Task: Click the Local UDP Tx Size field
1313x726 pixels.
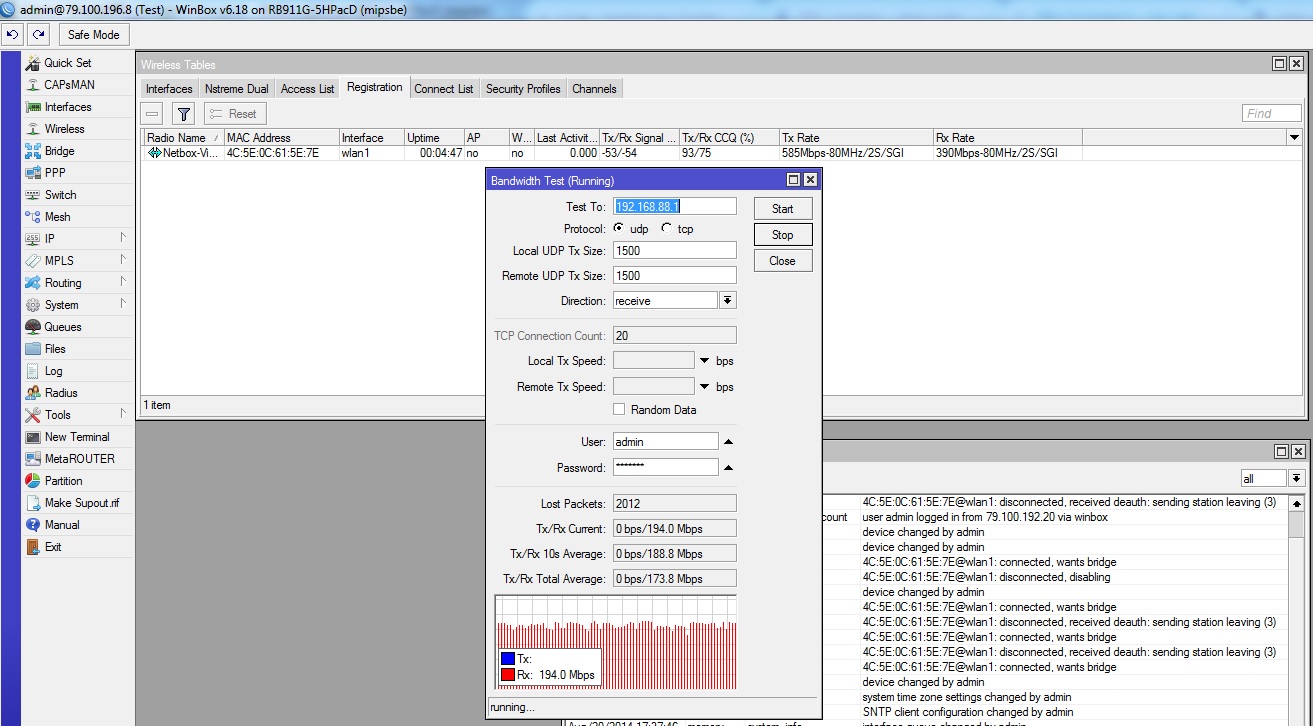Action: (x=675, y=250)
